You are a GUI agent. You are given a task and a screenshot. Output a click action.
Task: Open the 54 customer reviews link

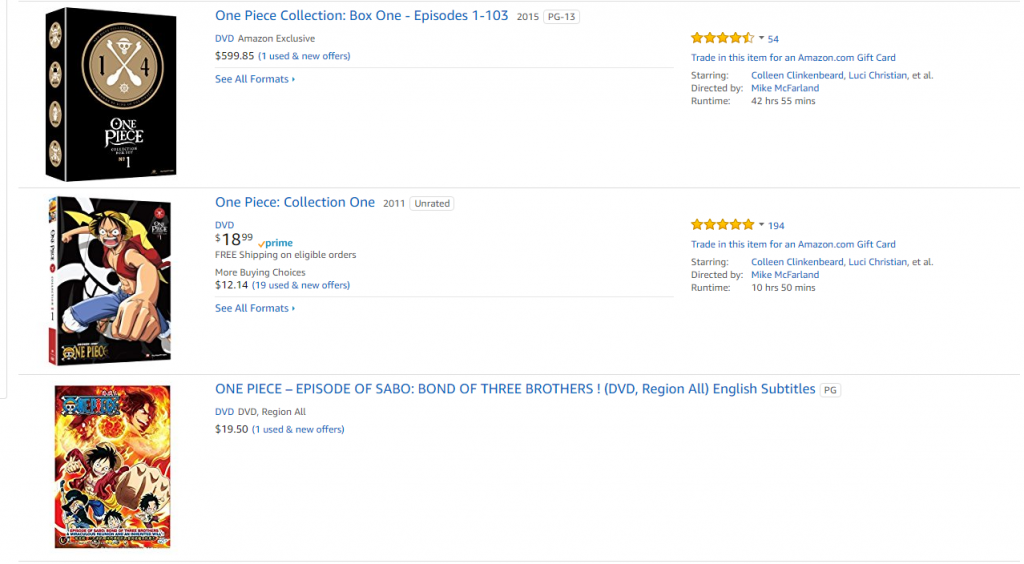773,39
